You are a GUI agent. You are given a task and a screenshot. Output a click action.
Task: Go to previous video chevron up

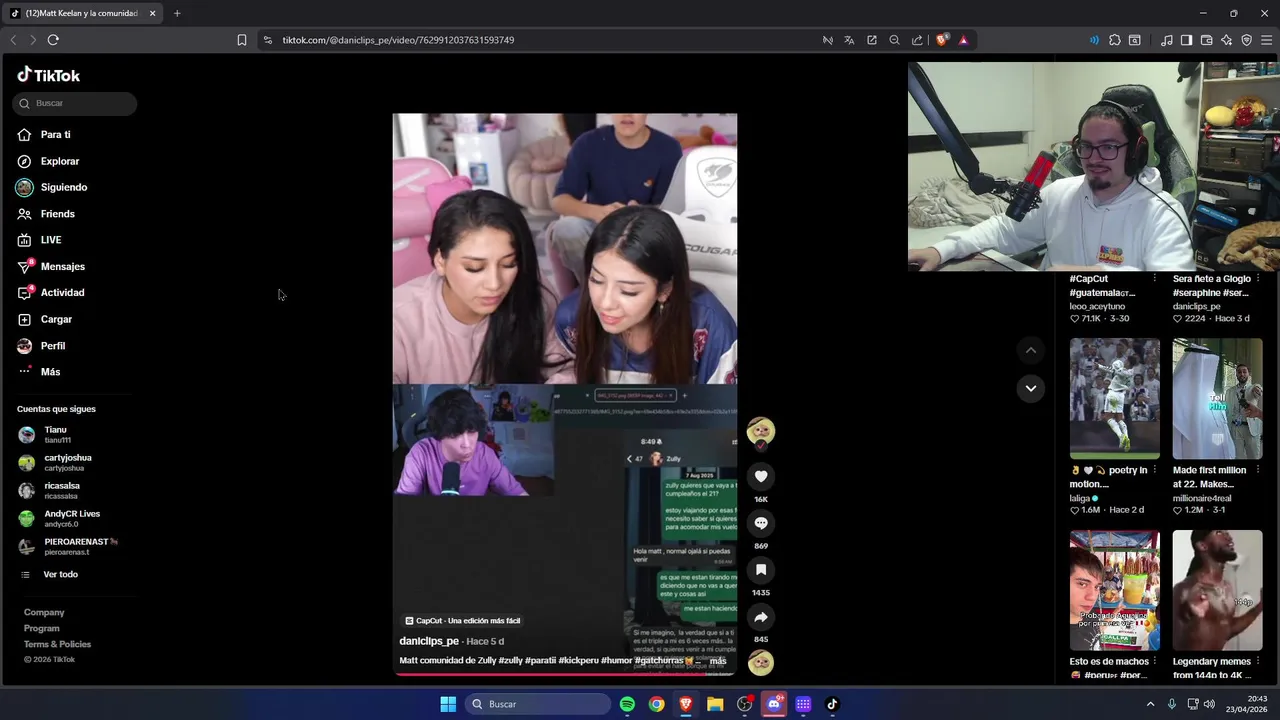tap(1031, 350)
